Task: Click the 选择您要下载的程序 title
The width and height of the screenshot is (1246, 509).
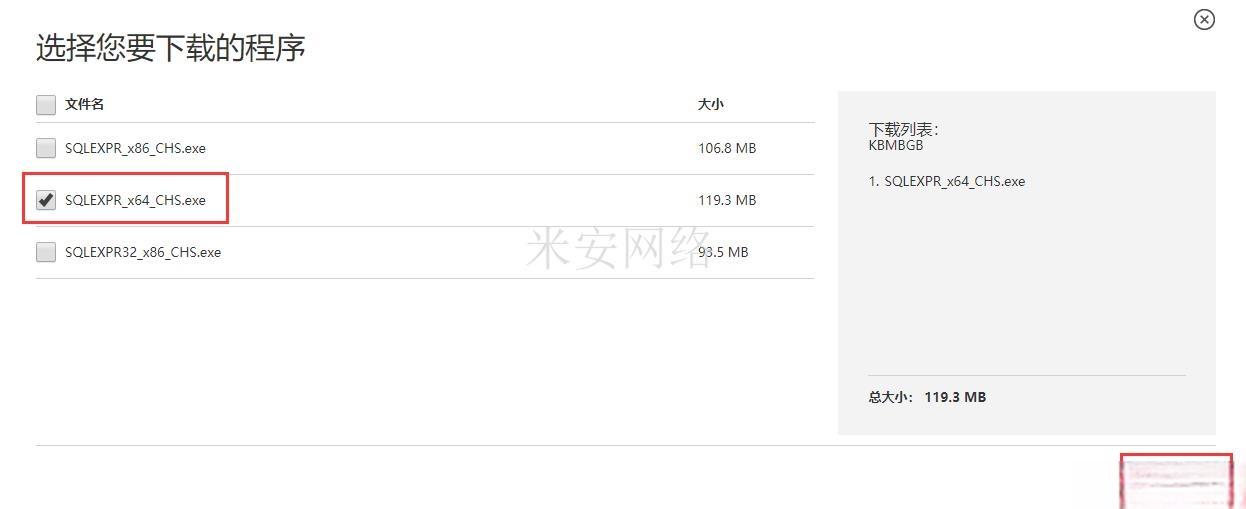Action: point(171,47)
